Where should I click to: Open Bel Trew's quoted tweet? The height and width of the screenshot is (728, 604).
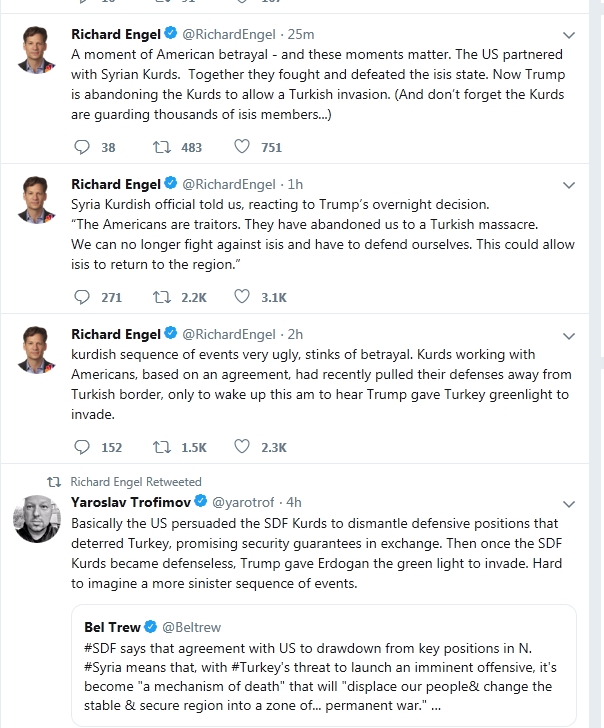click(322, 664)
